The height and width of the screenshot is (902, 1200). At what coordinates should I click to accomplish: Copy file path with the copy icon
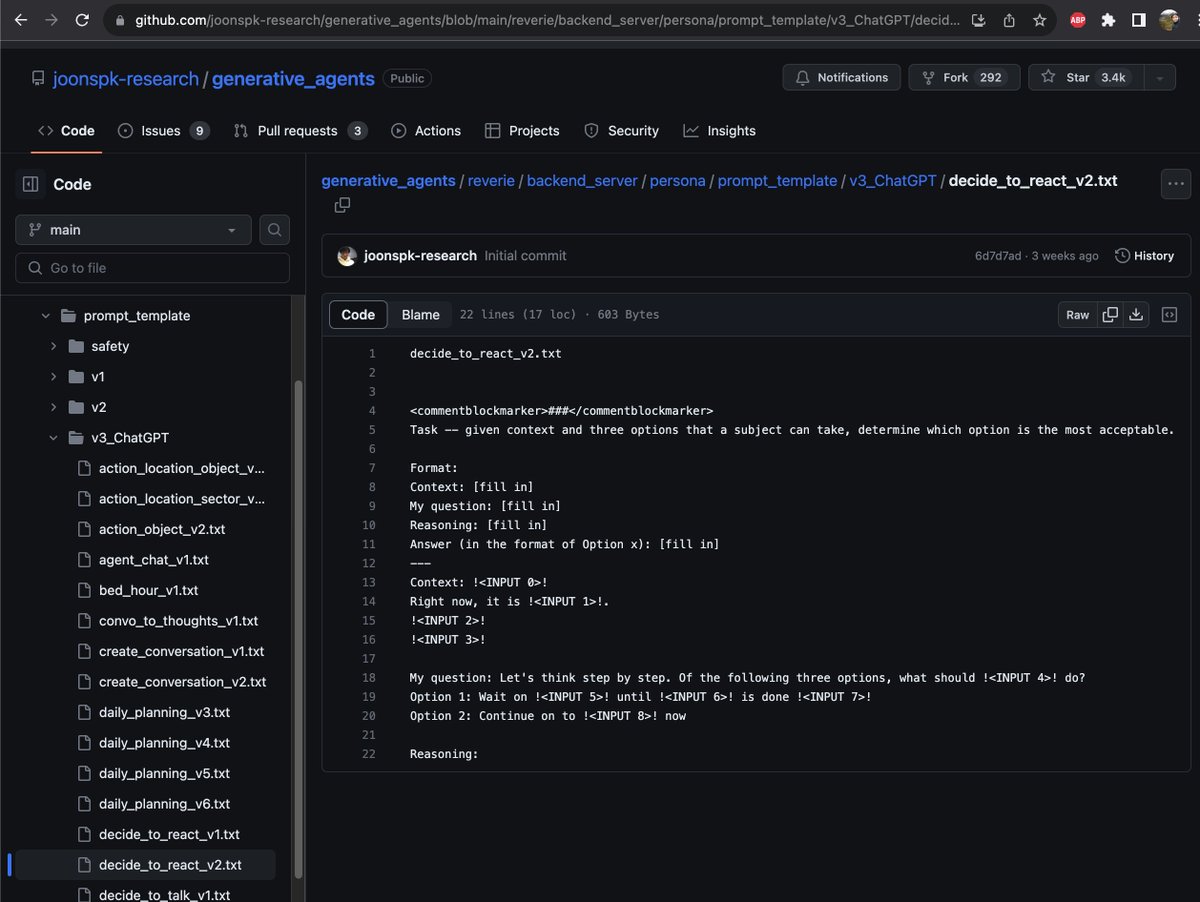(342, 205)
